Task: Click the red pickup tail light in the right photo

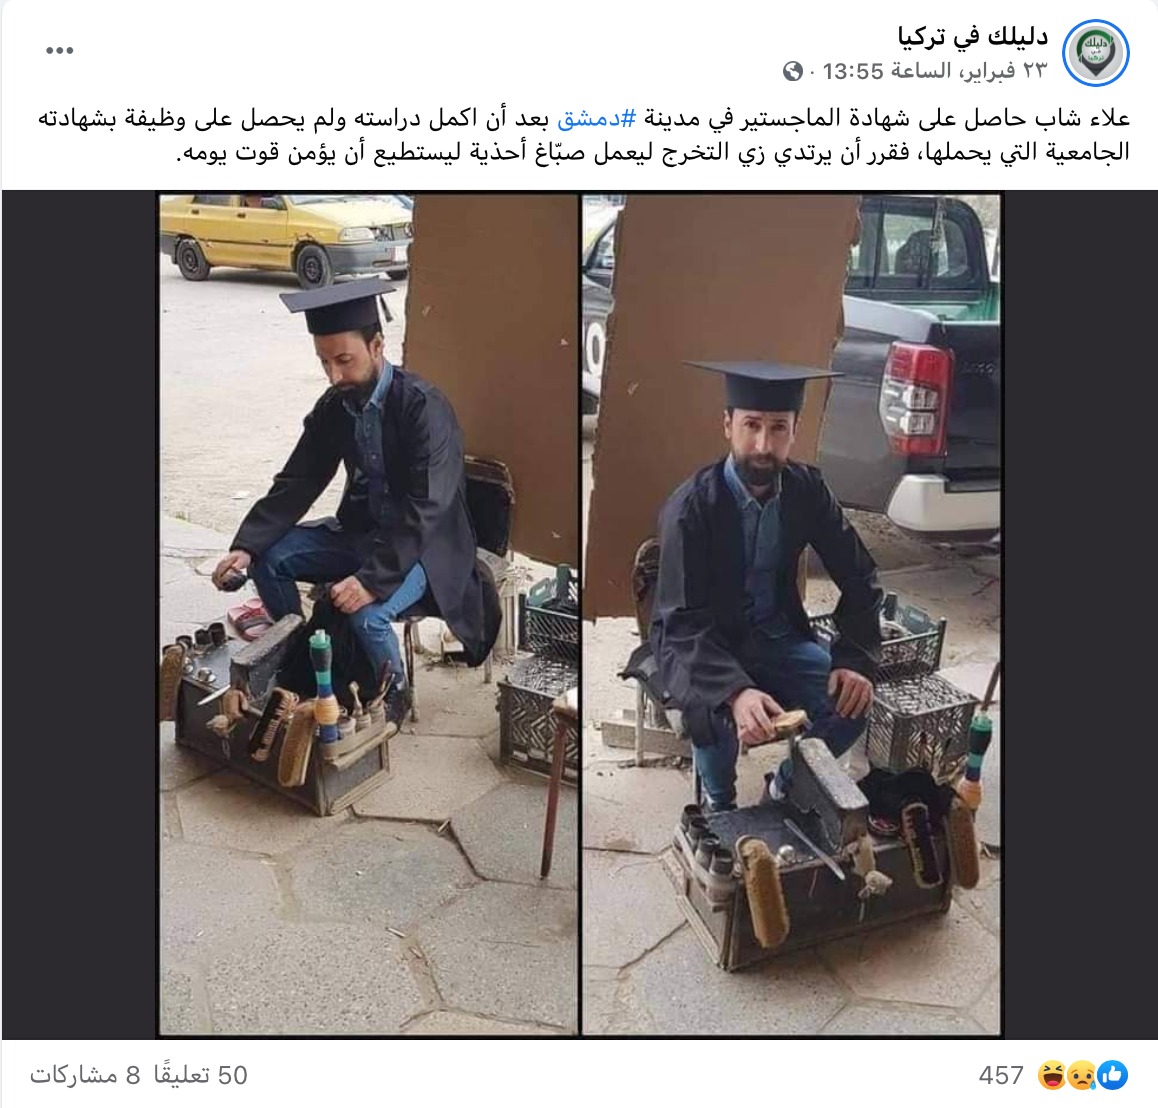Action: 916,389
